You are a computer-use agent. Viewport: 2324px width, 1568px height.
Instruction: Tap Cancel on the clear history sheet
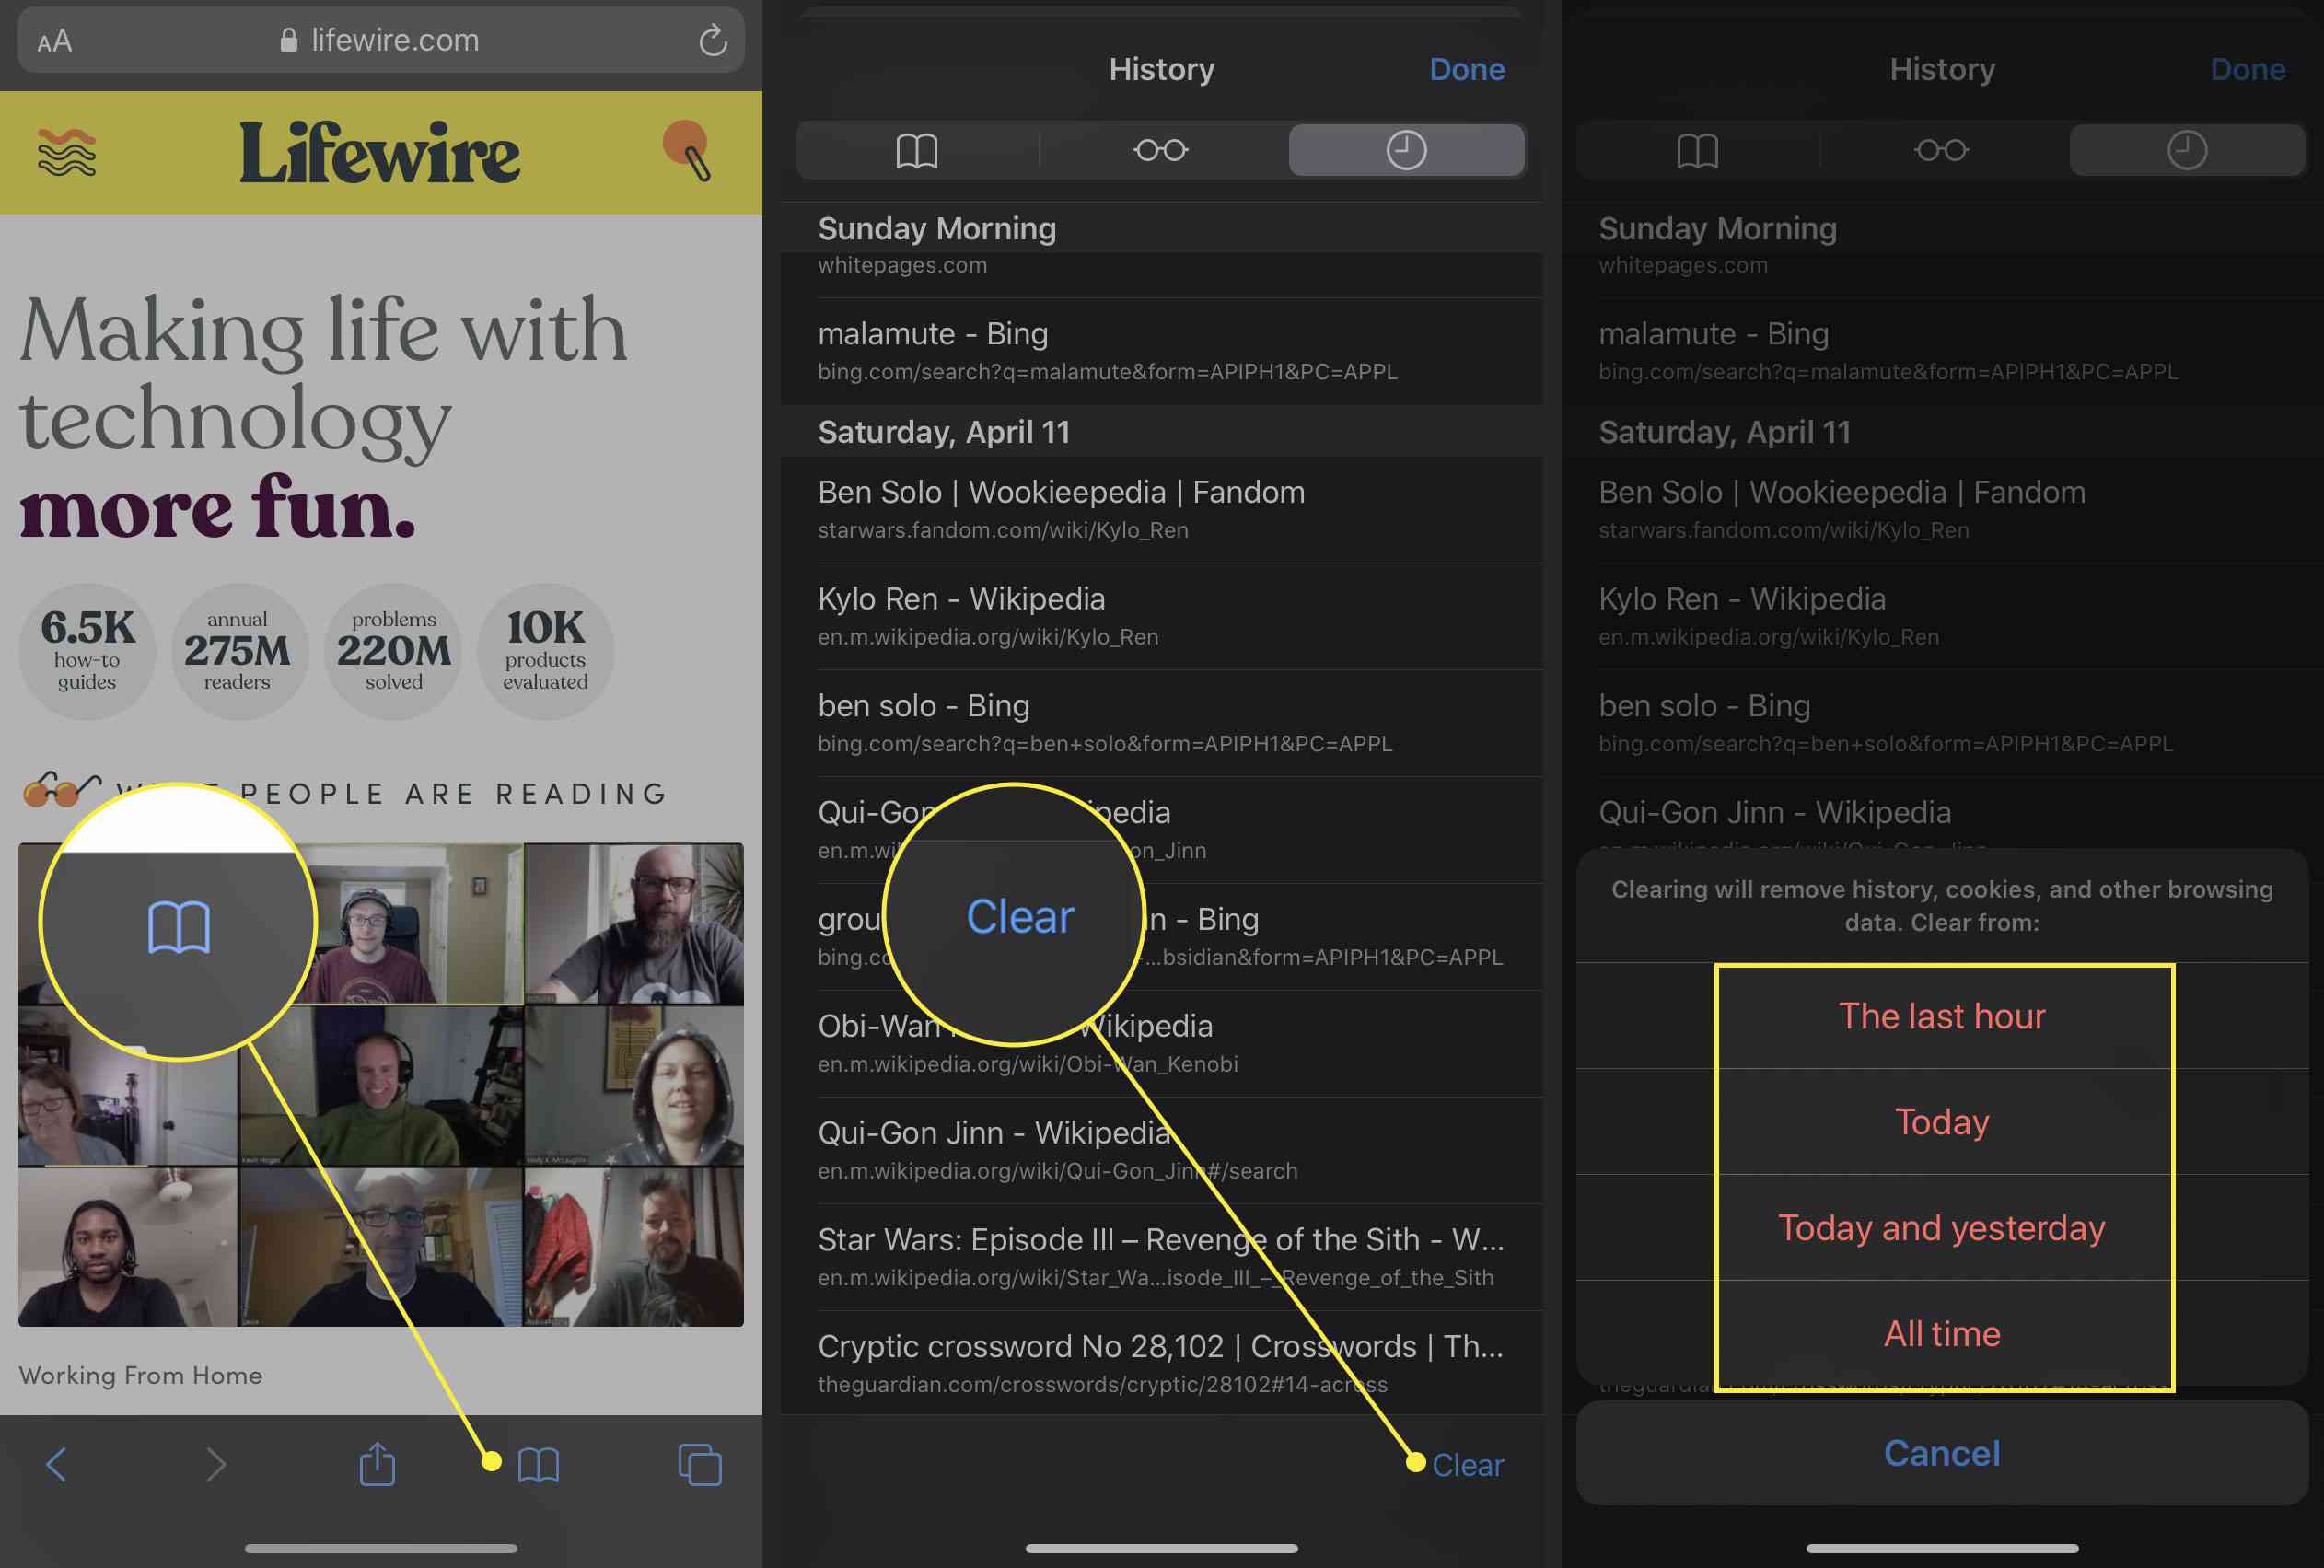[x=1942, y=1453]
